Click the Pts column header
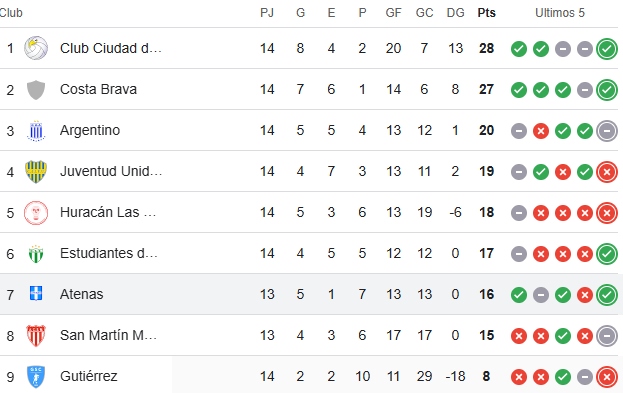Screen dimensions: 623x393 [x=486, y=13]
